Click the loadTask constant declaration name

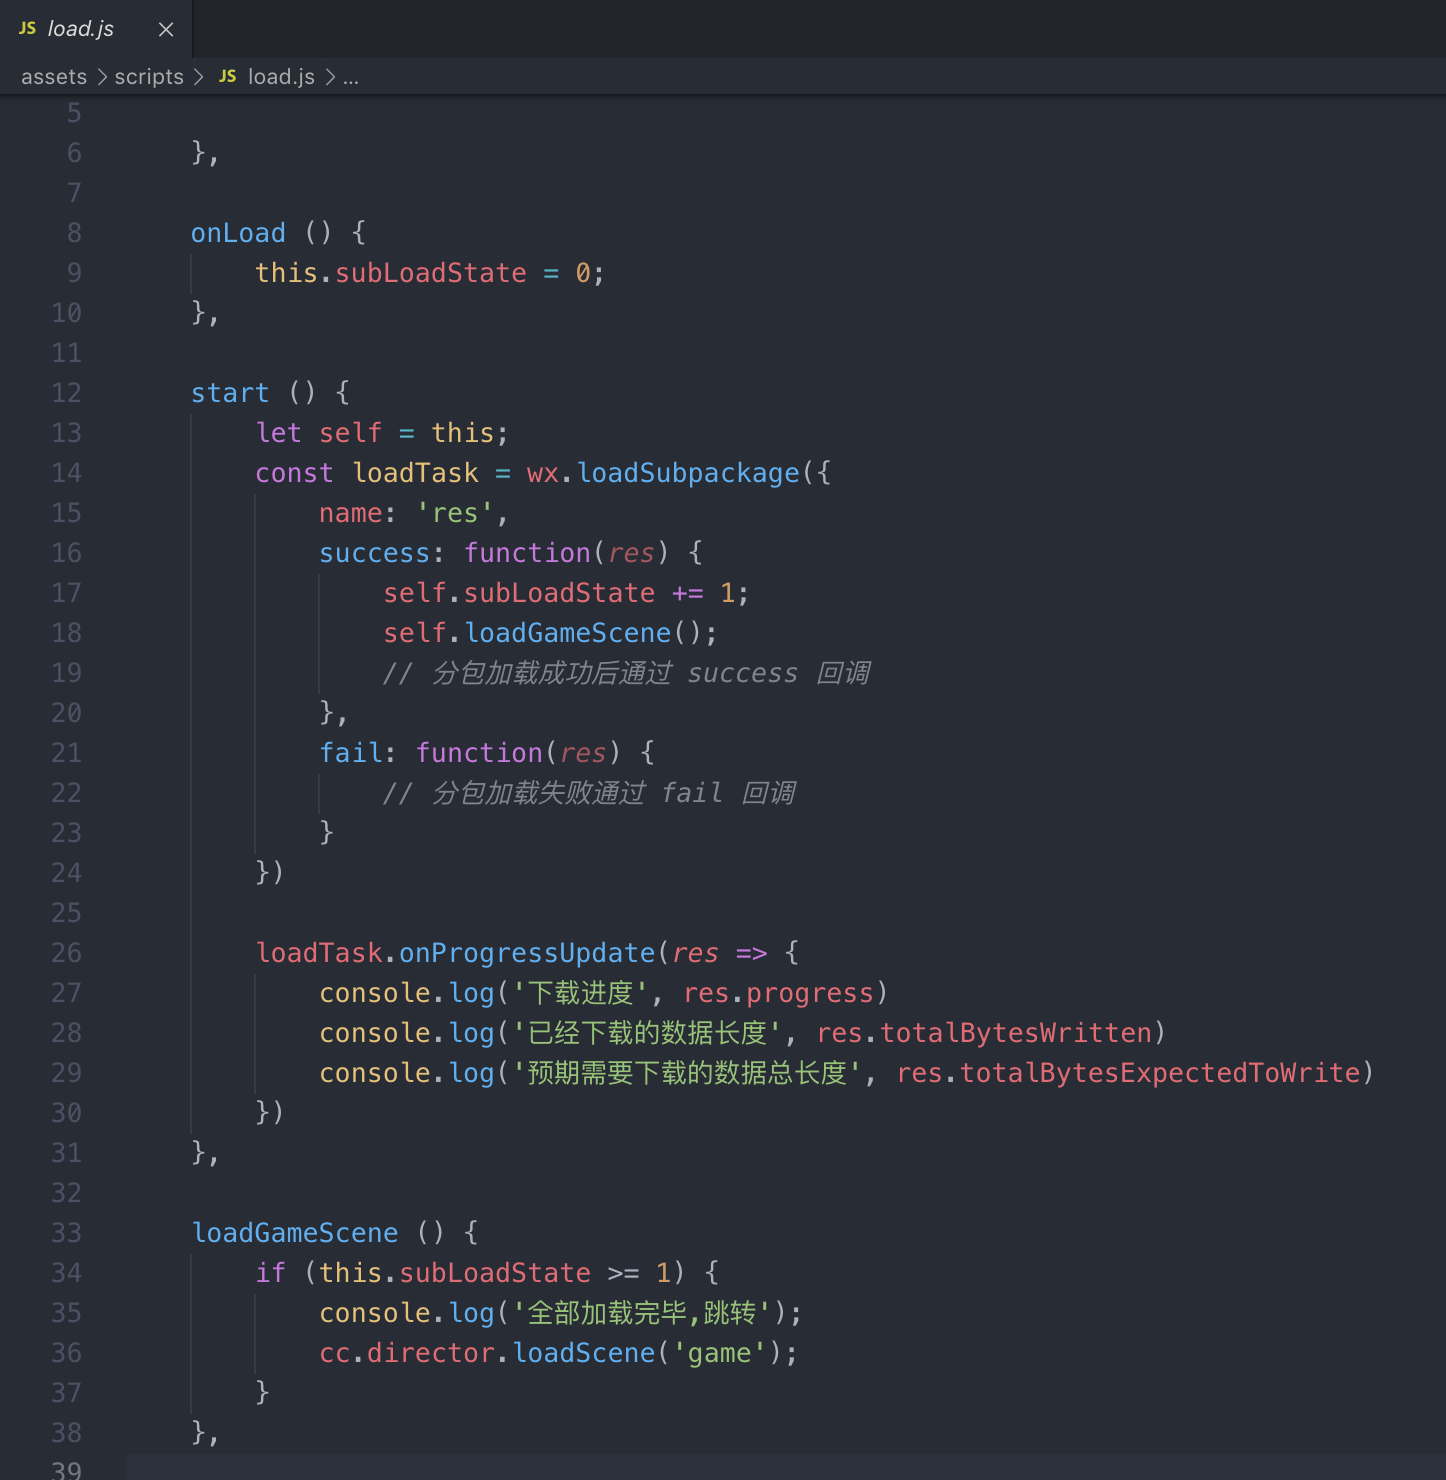[416, 473]
